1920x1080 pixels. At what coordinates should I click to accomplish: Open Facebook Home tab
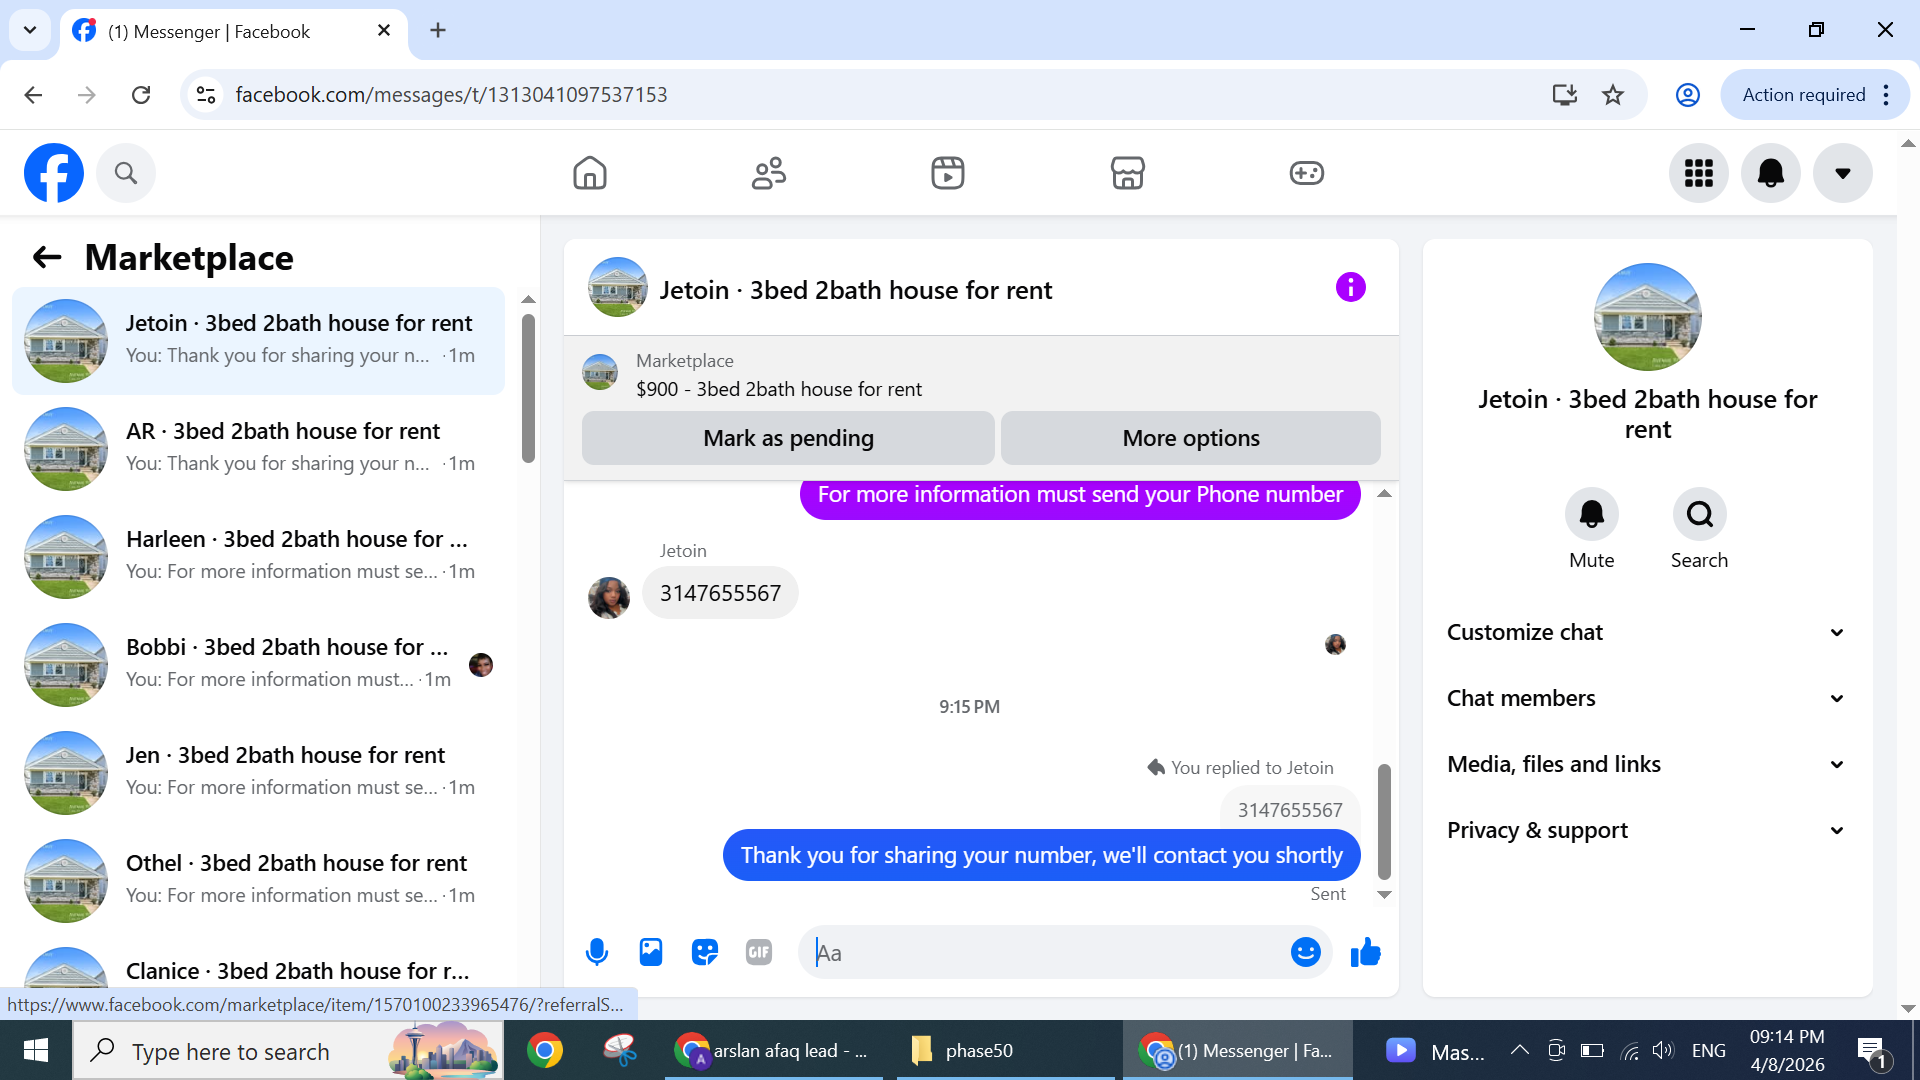[x=590, y=173]
